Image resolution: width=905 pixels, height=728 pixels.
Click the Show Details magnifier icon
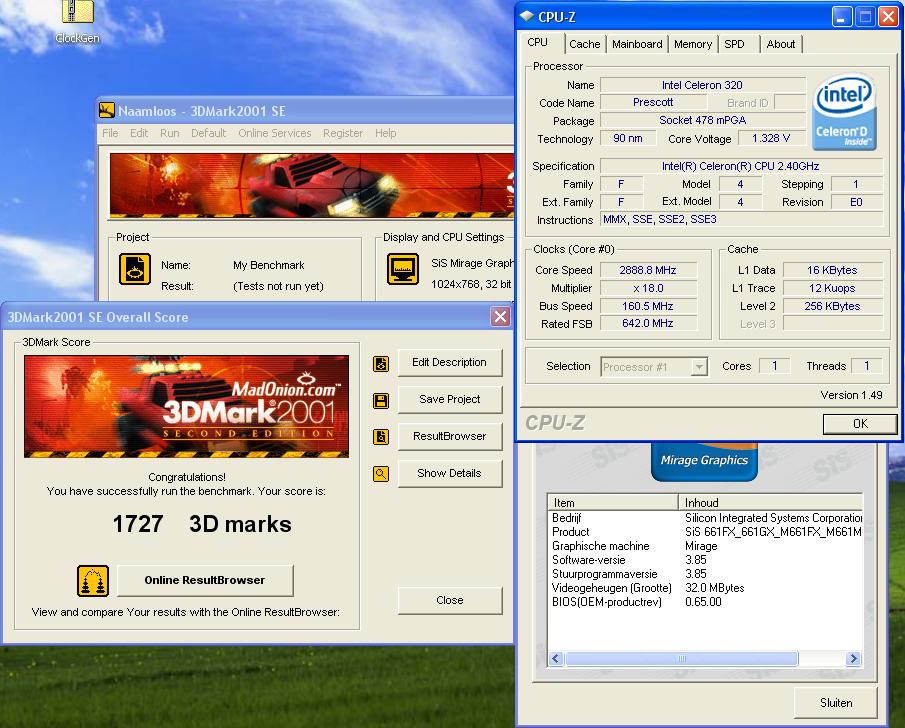[x=381, y=474]
